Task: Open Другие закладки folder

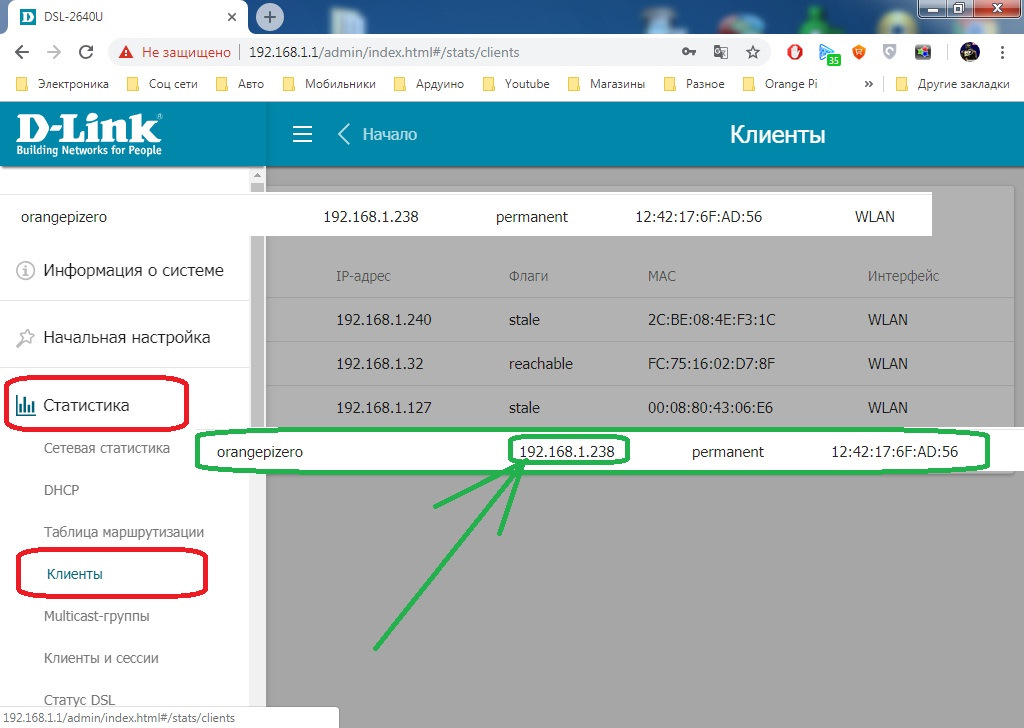Action: [x=953, y=84]
